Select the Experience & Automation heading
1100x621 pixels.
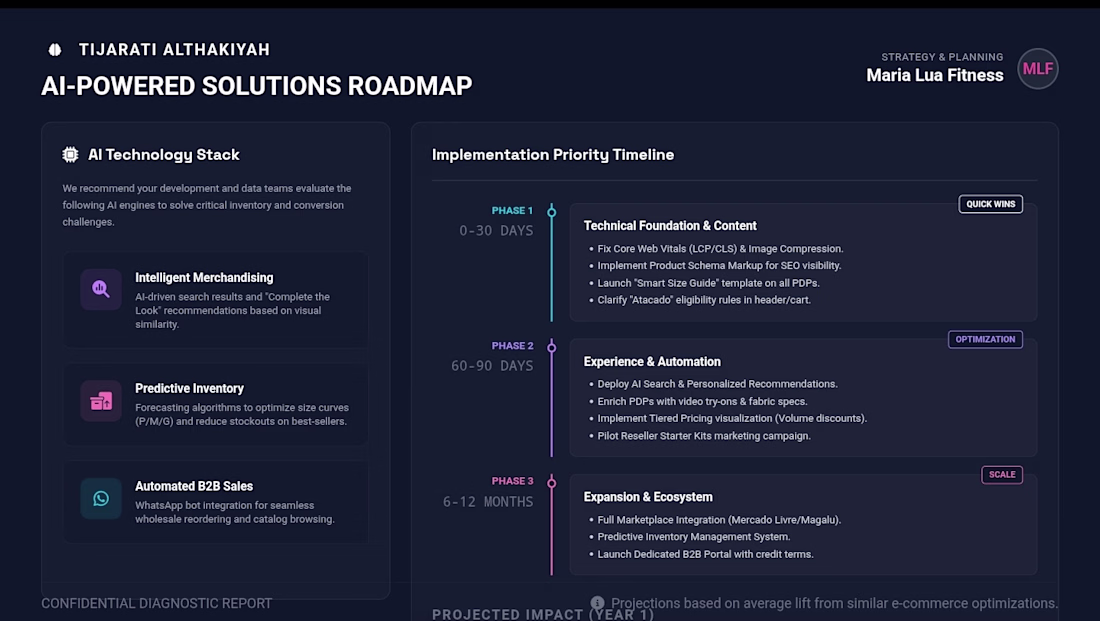pos(652,362)
